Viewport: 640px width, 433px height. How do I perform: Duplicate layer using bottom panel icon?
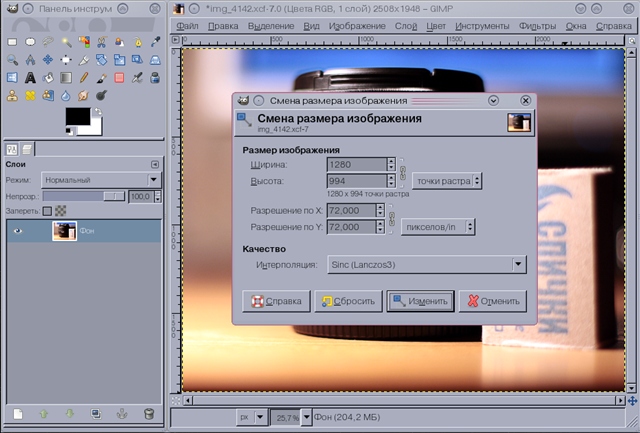[x=96, y=413]
